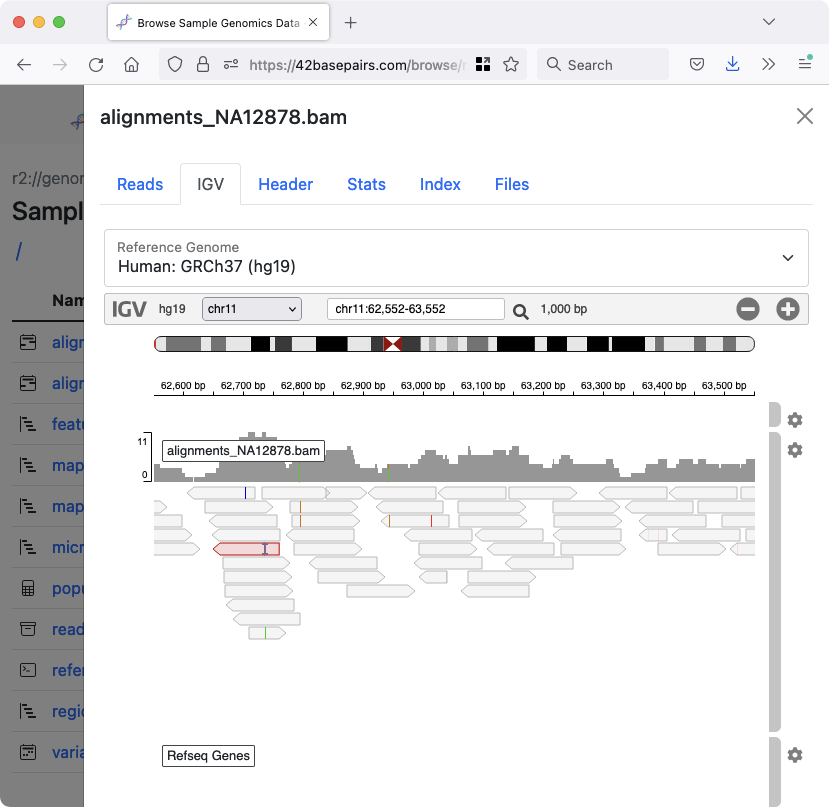Zoom out using the minus button
This screenshot has height=807, width=829.
748,309
